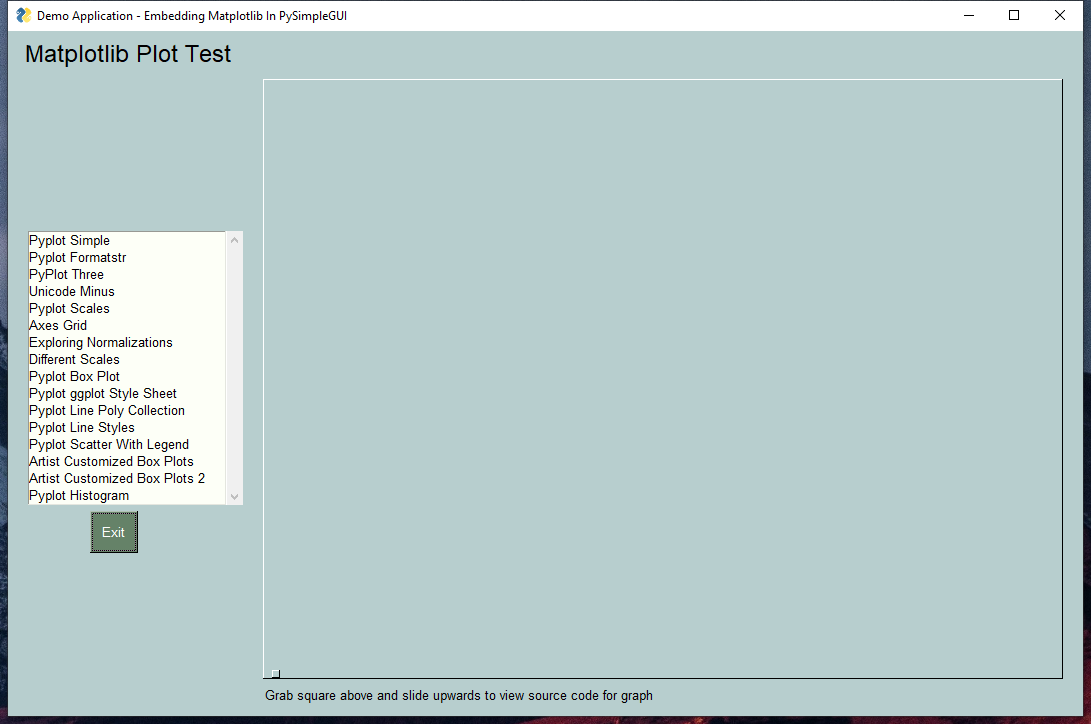Viewport: 1091px width, 724px height.
Task: Select Pyplot Histogram at list bottom
Action: 79,496
